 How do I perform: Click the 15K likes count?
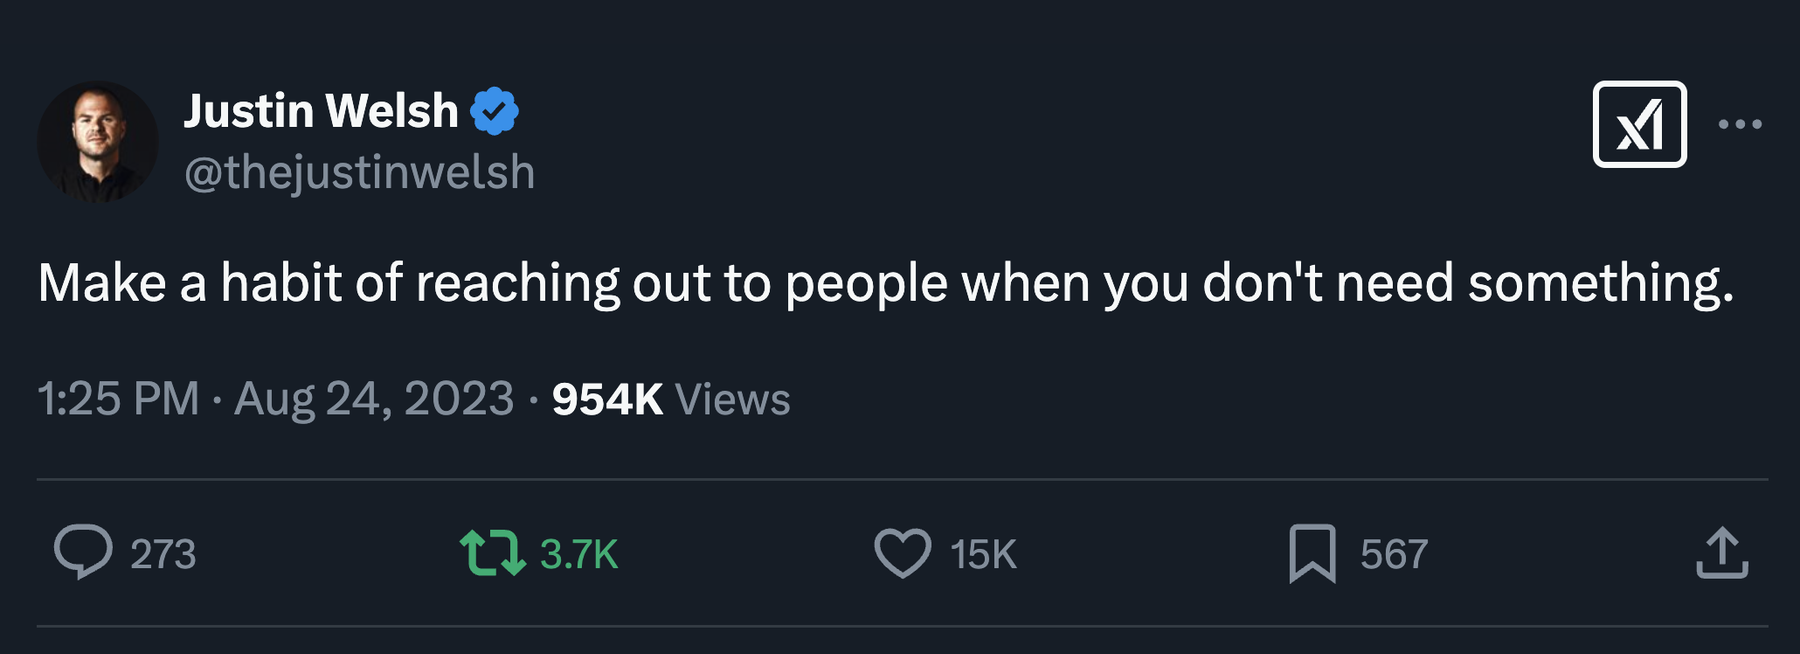pyautogui.click(x=983, y=554)
